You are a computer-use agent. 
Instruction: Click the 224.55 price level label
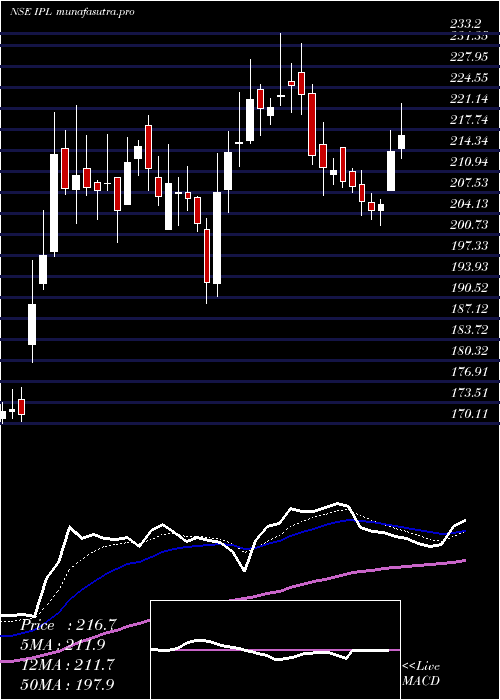469,79
